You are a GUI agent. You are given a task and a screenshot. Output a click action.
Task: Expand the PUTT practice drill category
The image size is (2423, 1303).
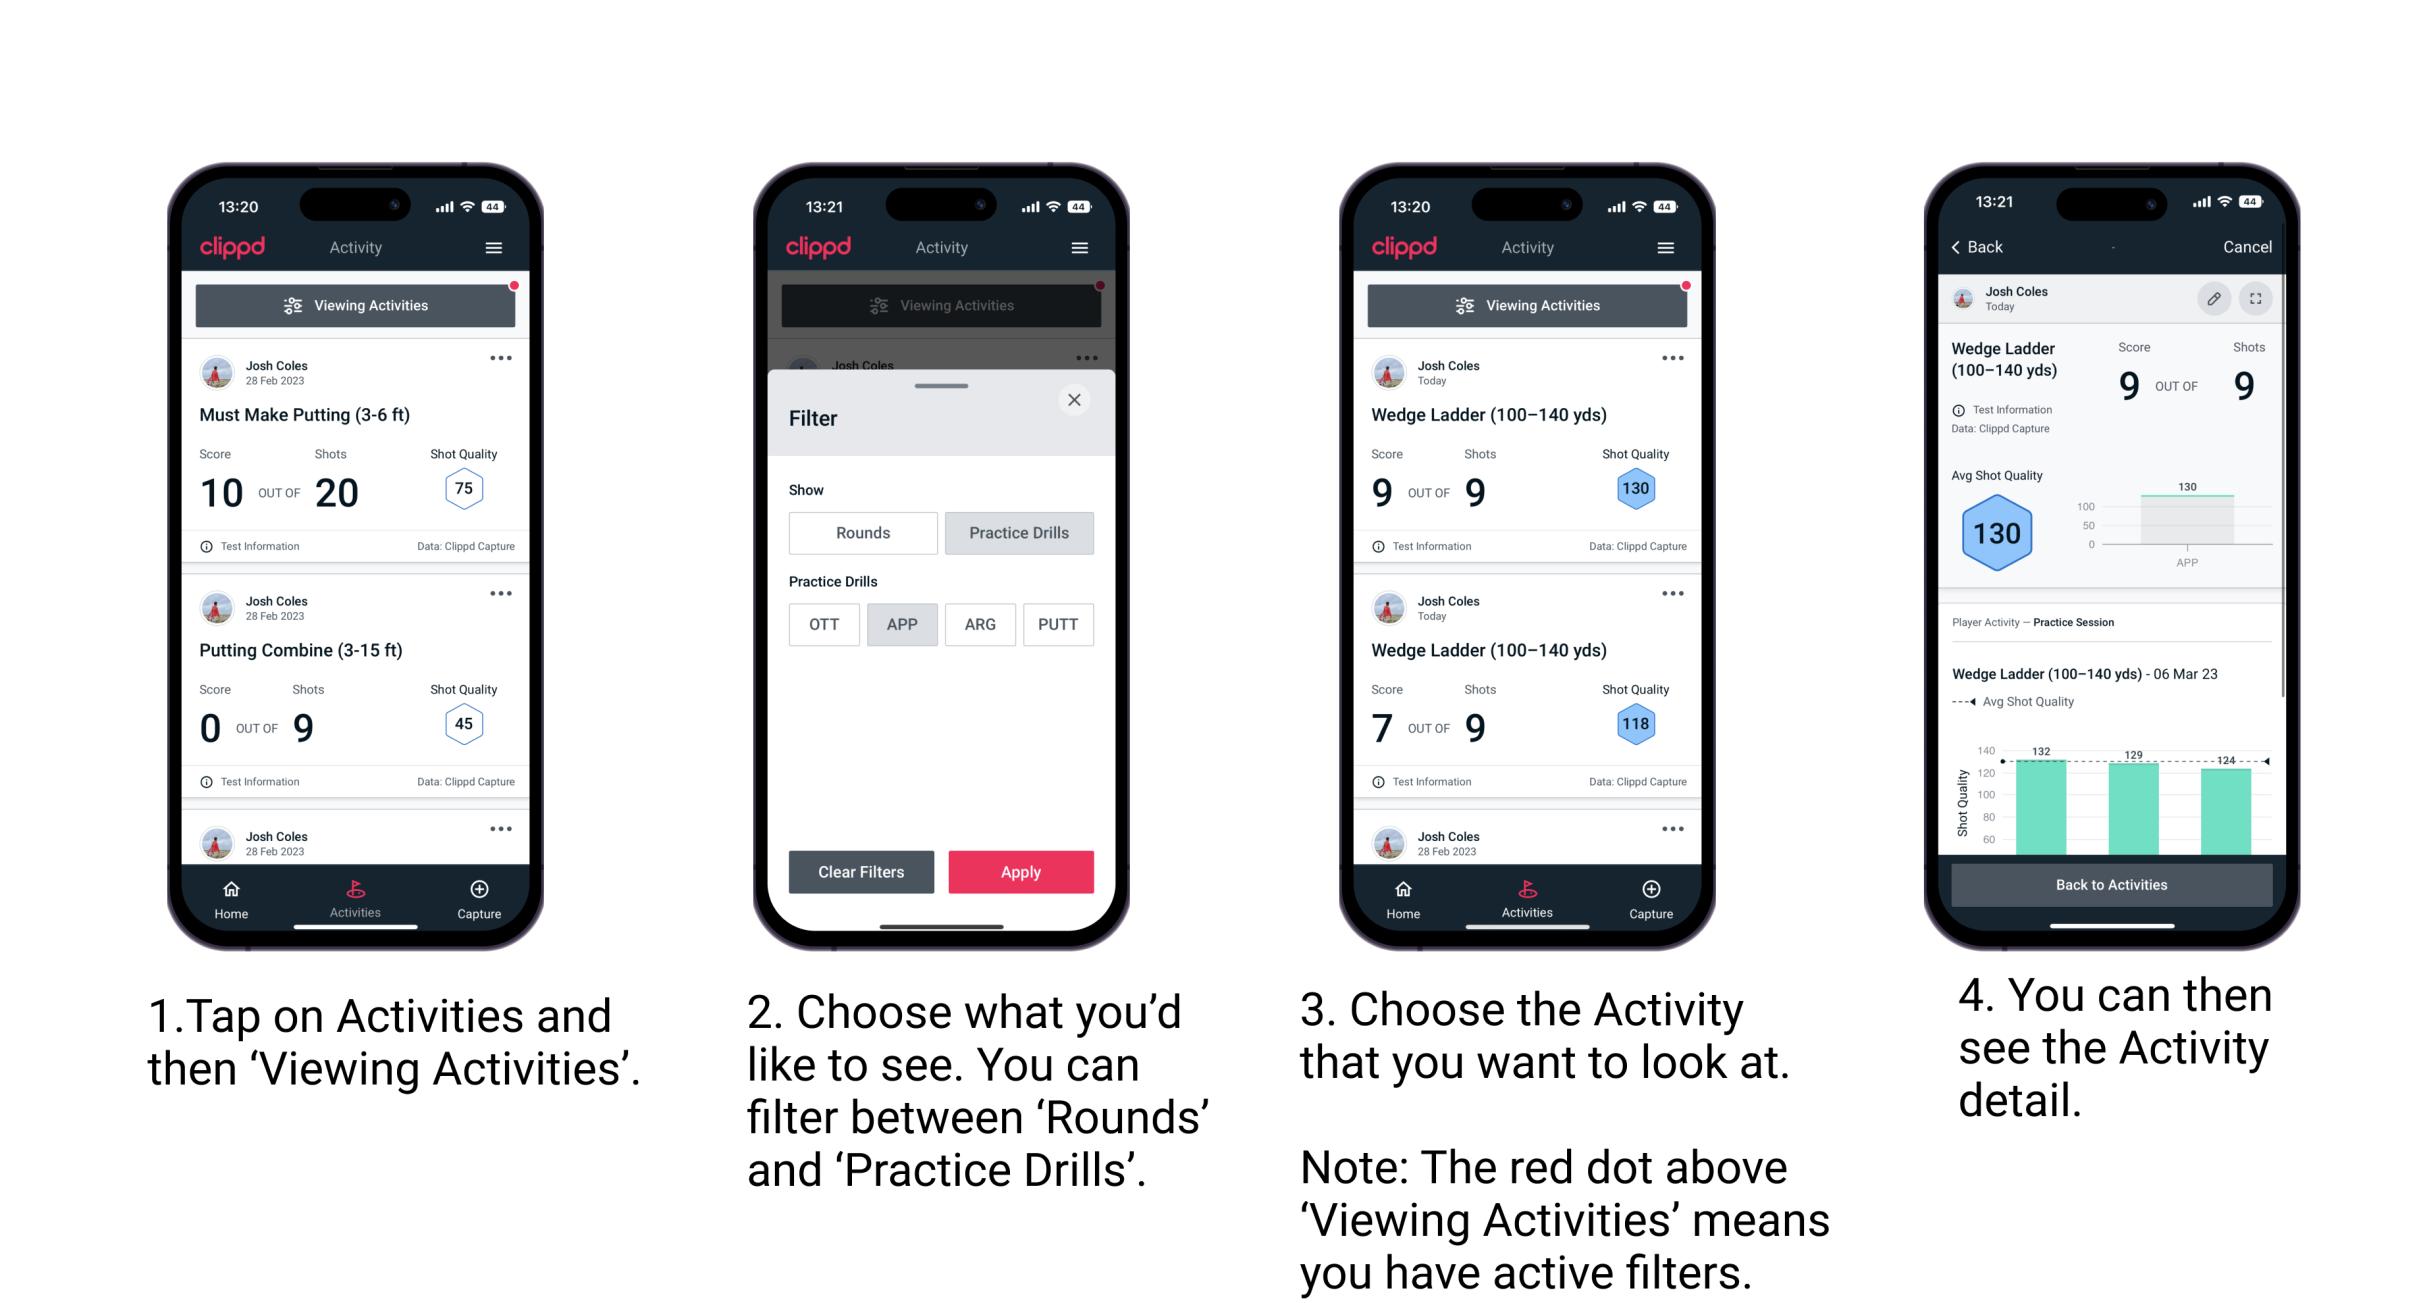pos(1057,626)
